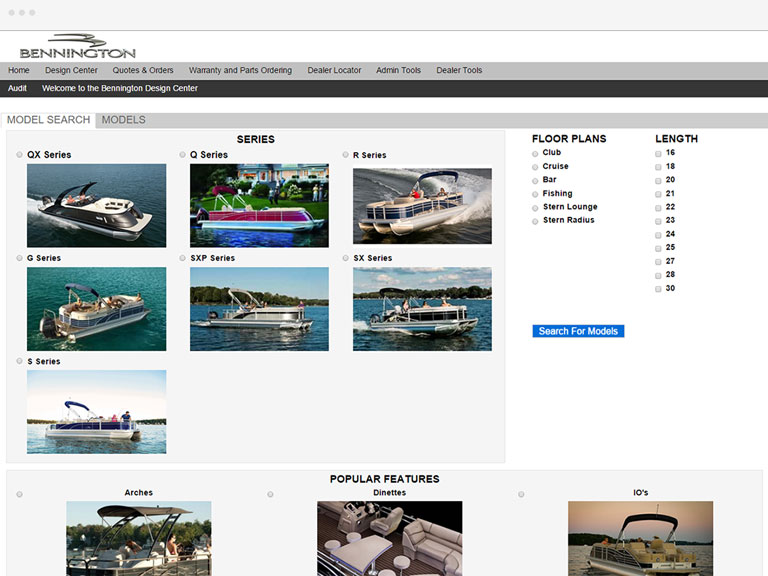Image resolution: width=768 pixels, height=576 pixels.
Task: Open Warranty and Parts Ordering menu
Action: (240, 71)
